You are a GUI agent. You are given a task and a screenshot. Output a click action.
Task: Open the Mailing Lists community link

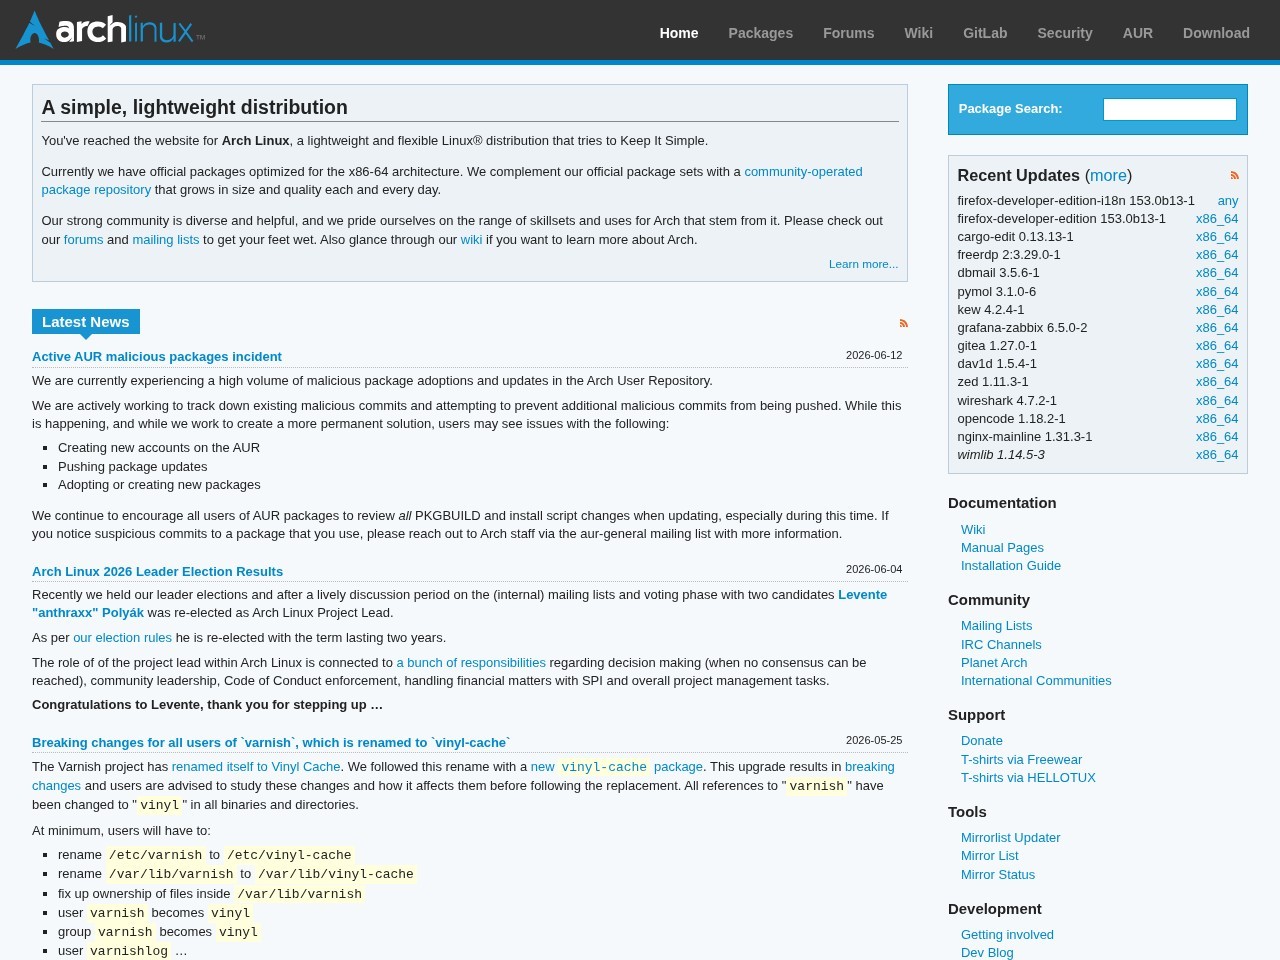996,626
